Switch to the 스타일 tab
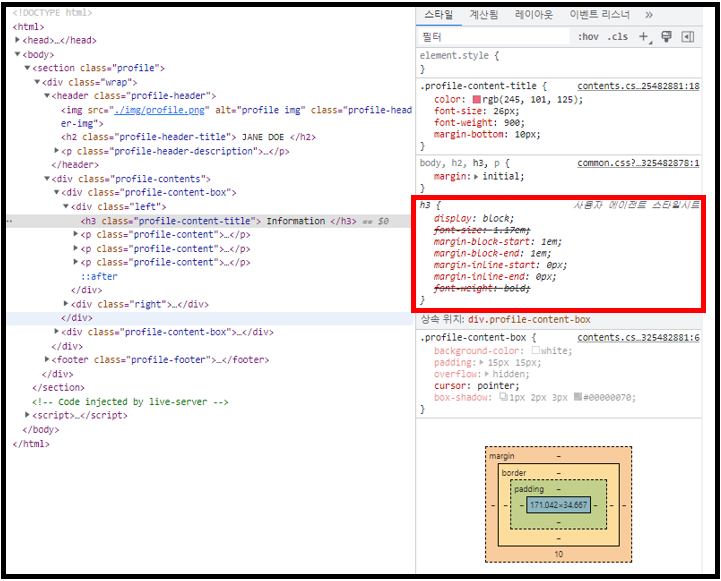The height and width of the screenshot is (581, 721). tap(438, 15)
